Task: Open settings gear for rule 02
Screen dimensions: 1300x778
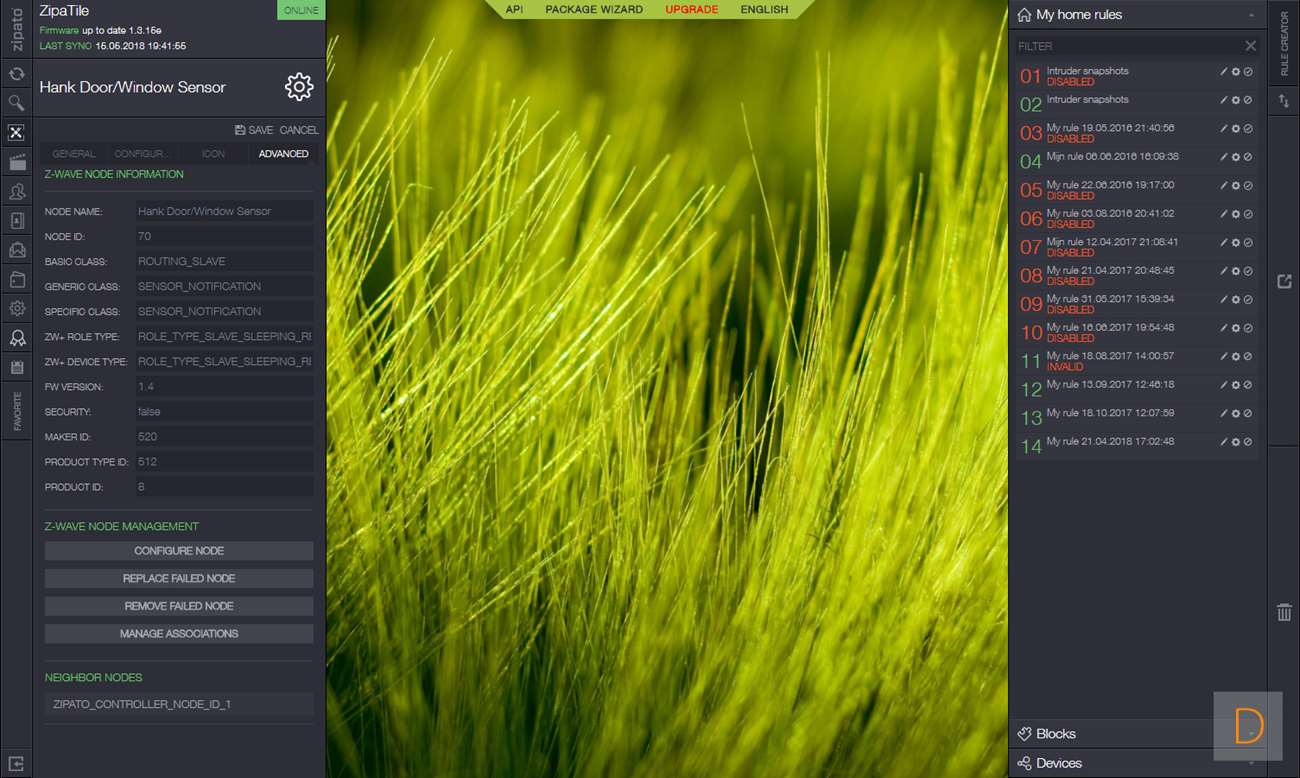Action: click(1236, 100)
